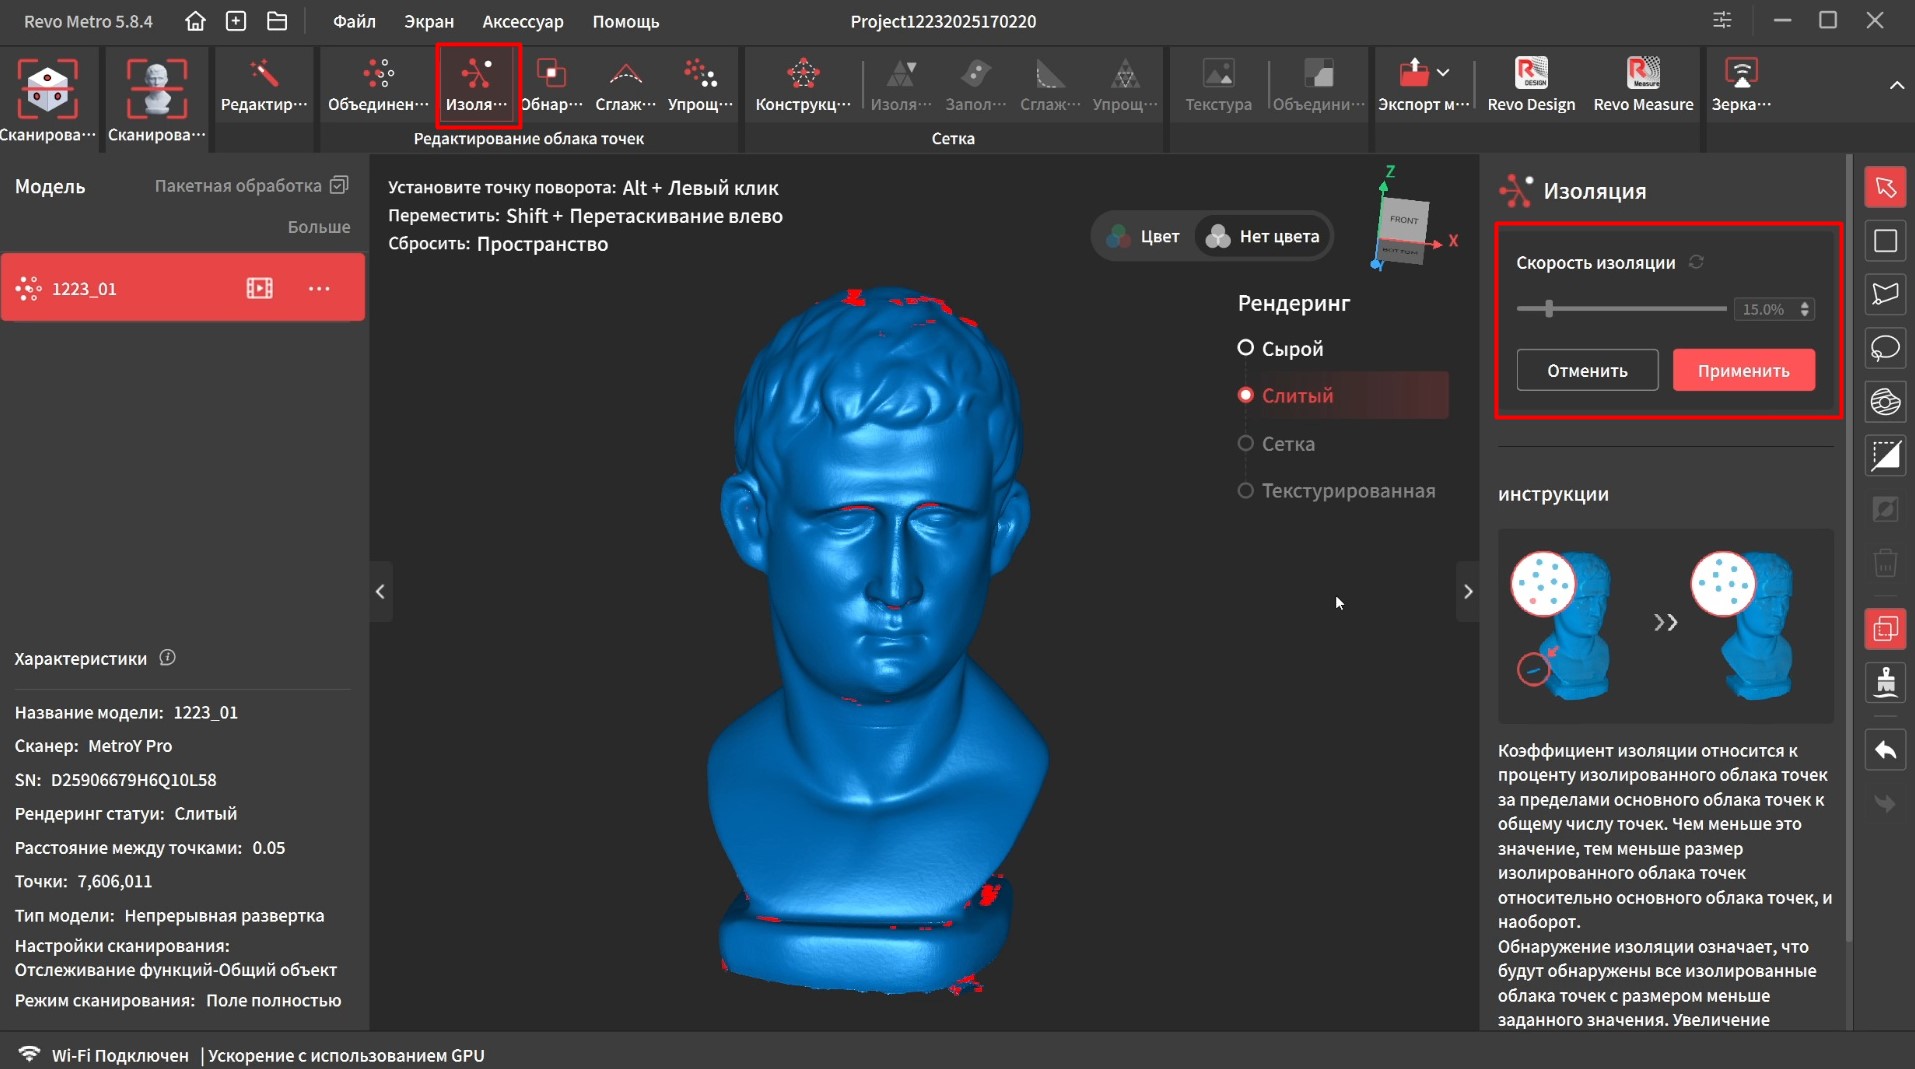The image size is (1915, 1069).
Task: Select sphere brush selection tool
Action: click(1885, 402)
